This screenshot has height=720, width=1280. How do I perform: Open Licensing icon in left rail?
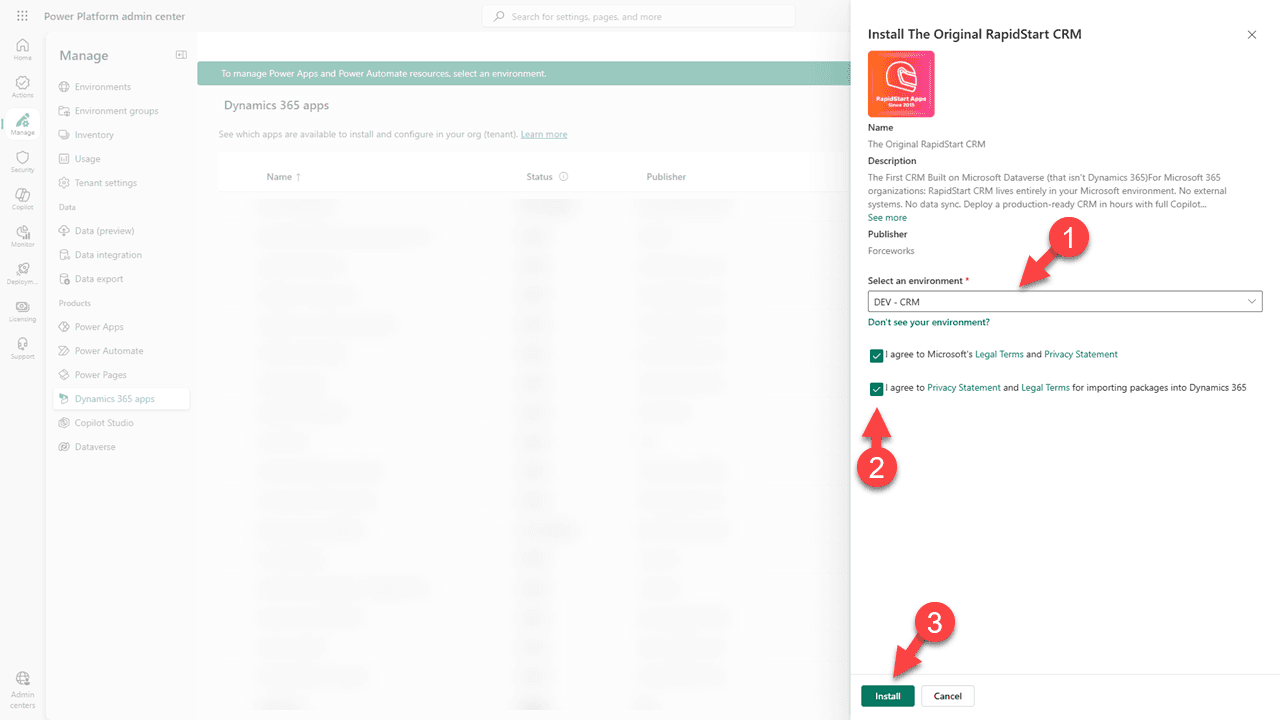[22, 311]
